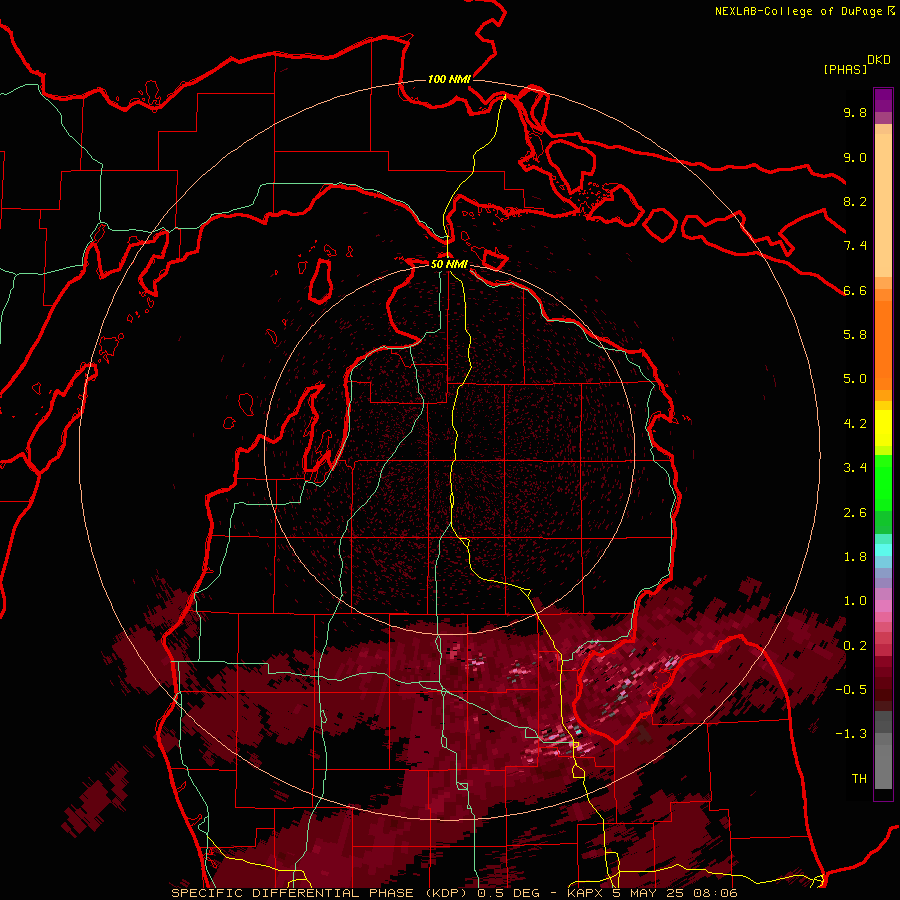This screenshot has height=900, width=900.
Task: Click the 1.0 value on the color scale
Action: [x=855, y=601]
